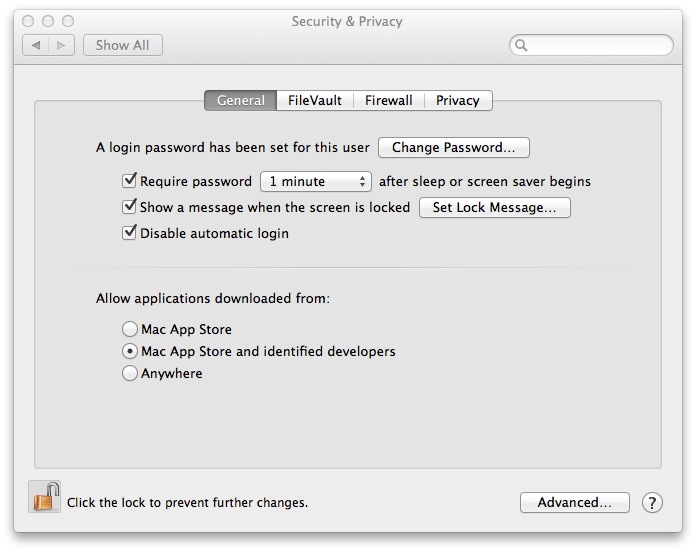
Task: Click the red close window button
Action: coord(28,21)
